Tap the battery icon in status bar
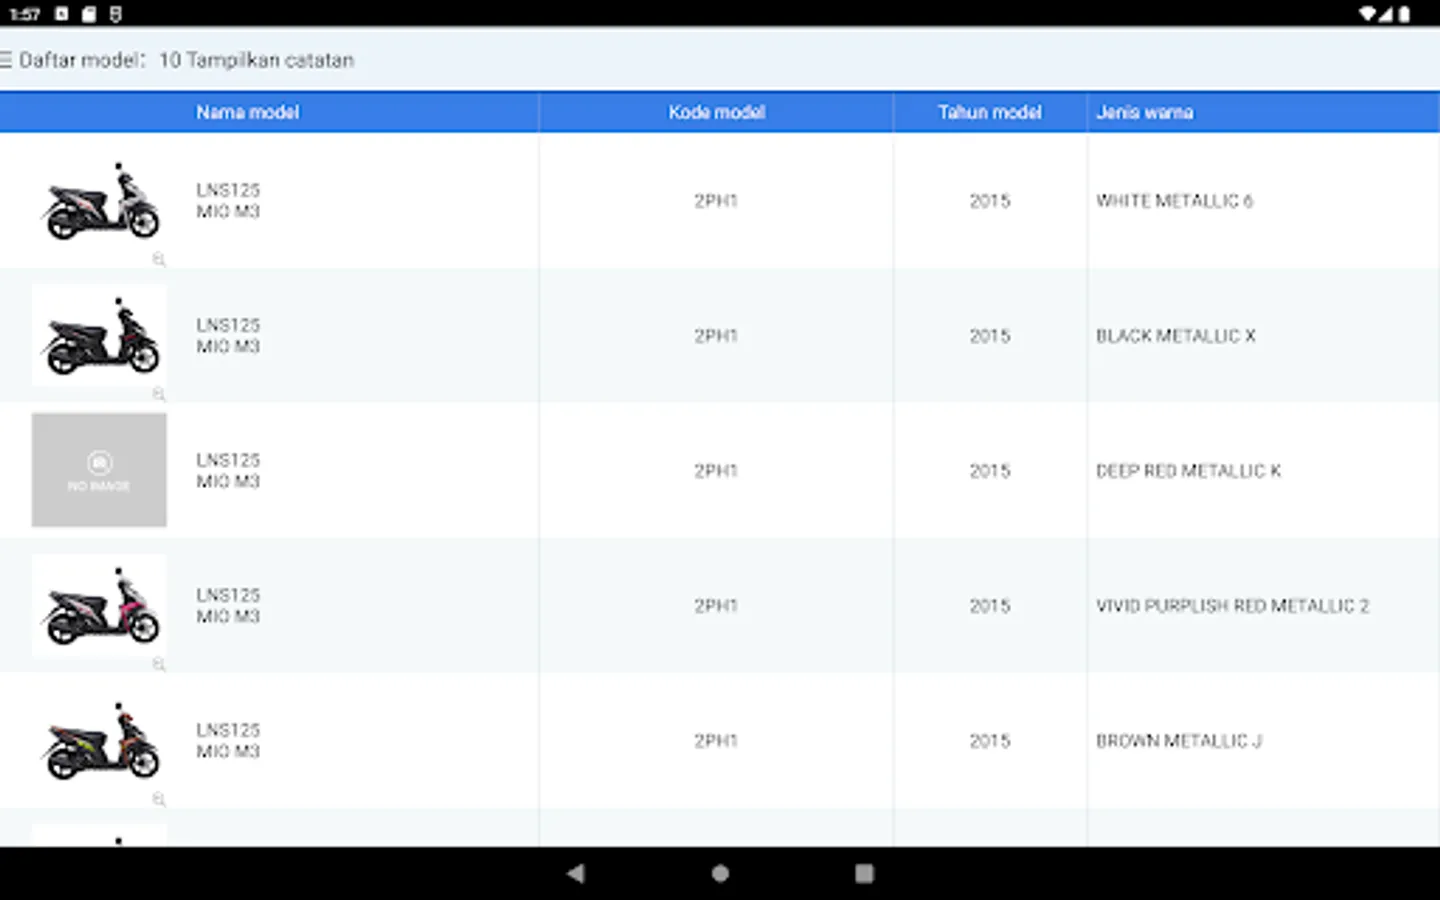 coord(1404,14)
